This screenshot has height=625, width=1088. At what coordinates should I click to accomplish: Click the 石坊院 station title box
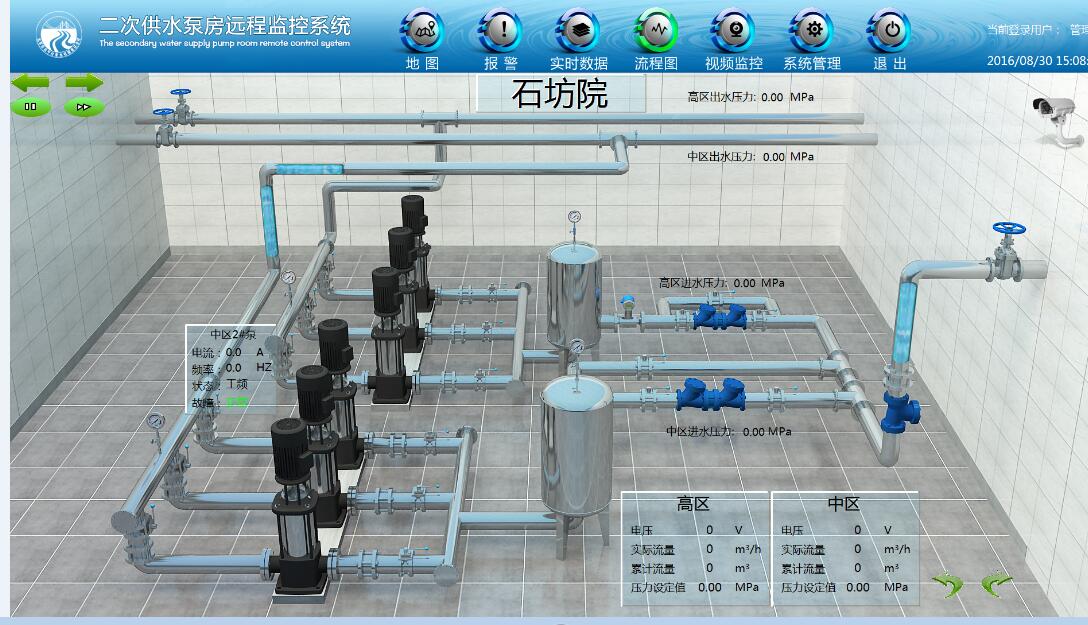pos(560,94)
